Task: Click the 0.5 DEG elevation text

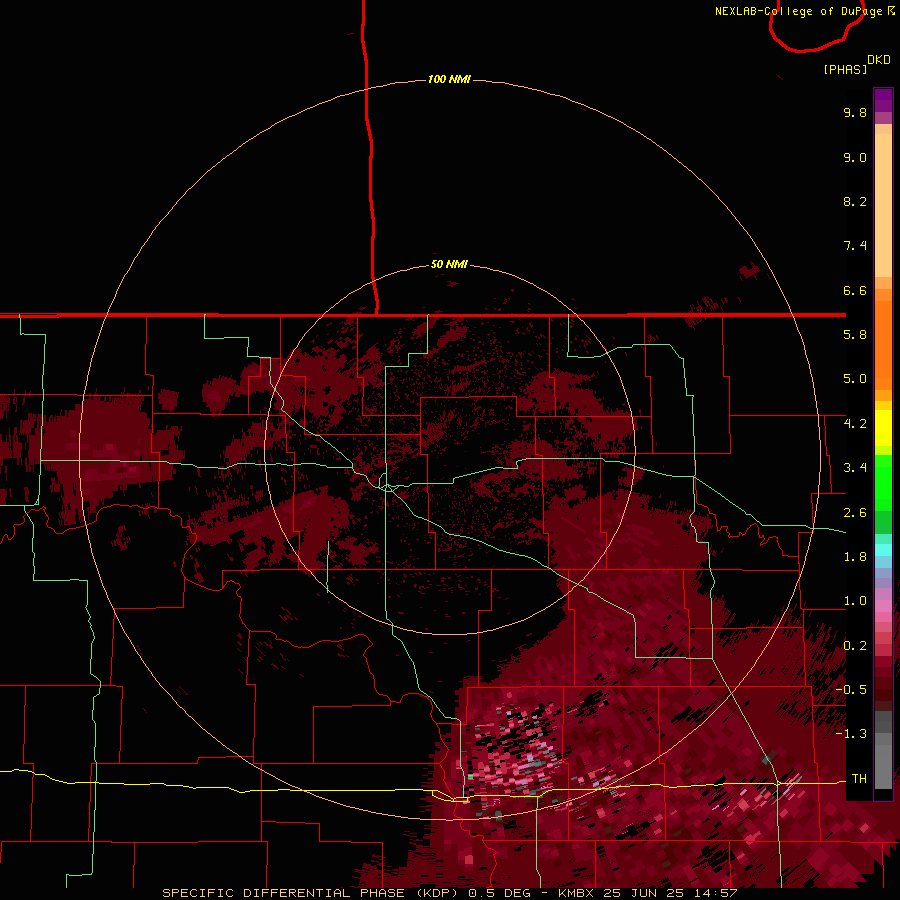Action: pos(499,893)
